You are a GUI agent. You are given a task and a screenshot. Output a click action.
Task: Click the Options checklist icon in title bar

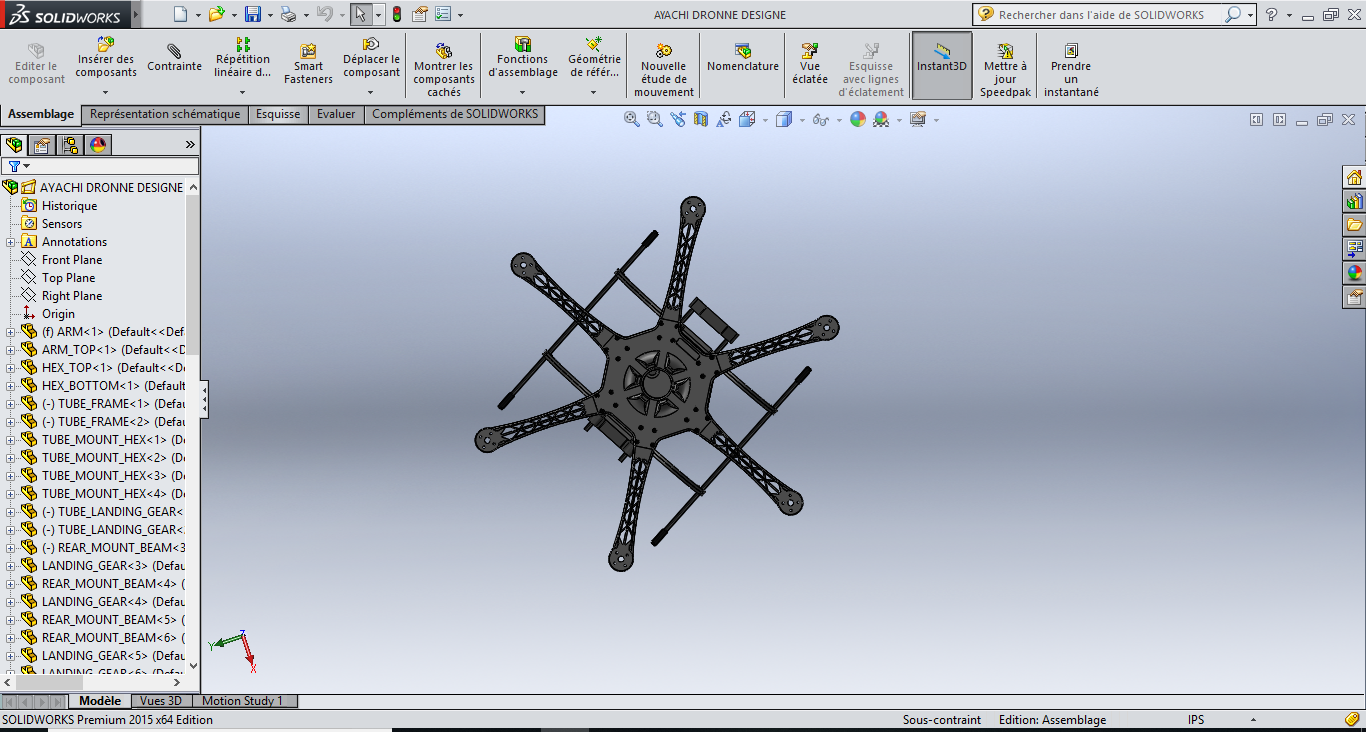pos(443,14)
